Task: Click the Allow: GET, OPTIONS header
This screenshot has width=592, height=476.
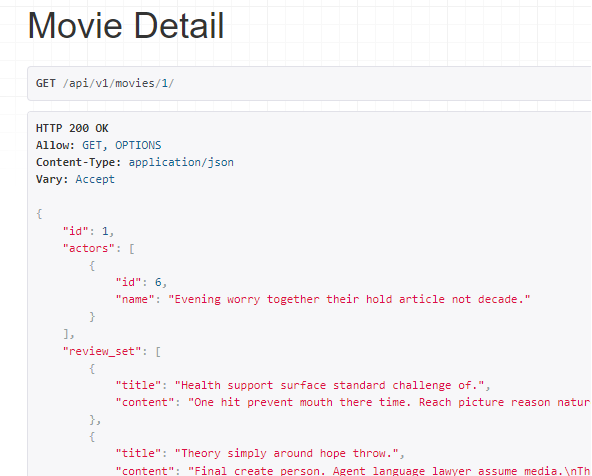Action: coord(99,145)
